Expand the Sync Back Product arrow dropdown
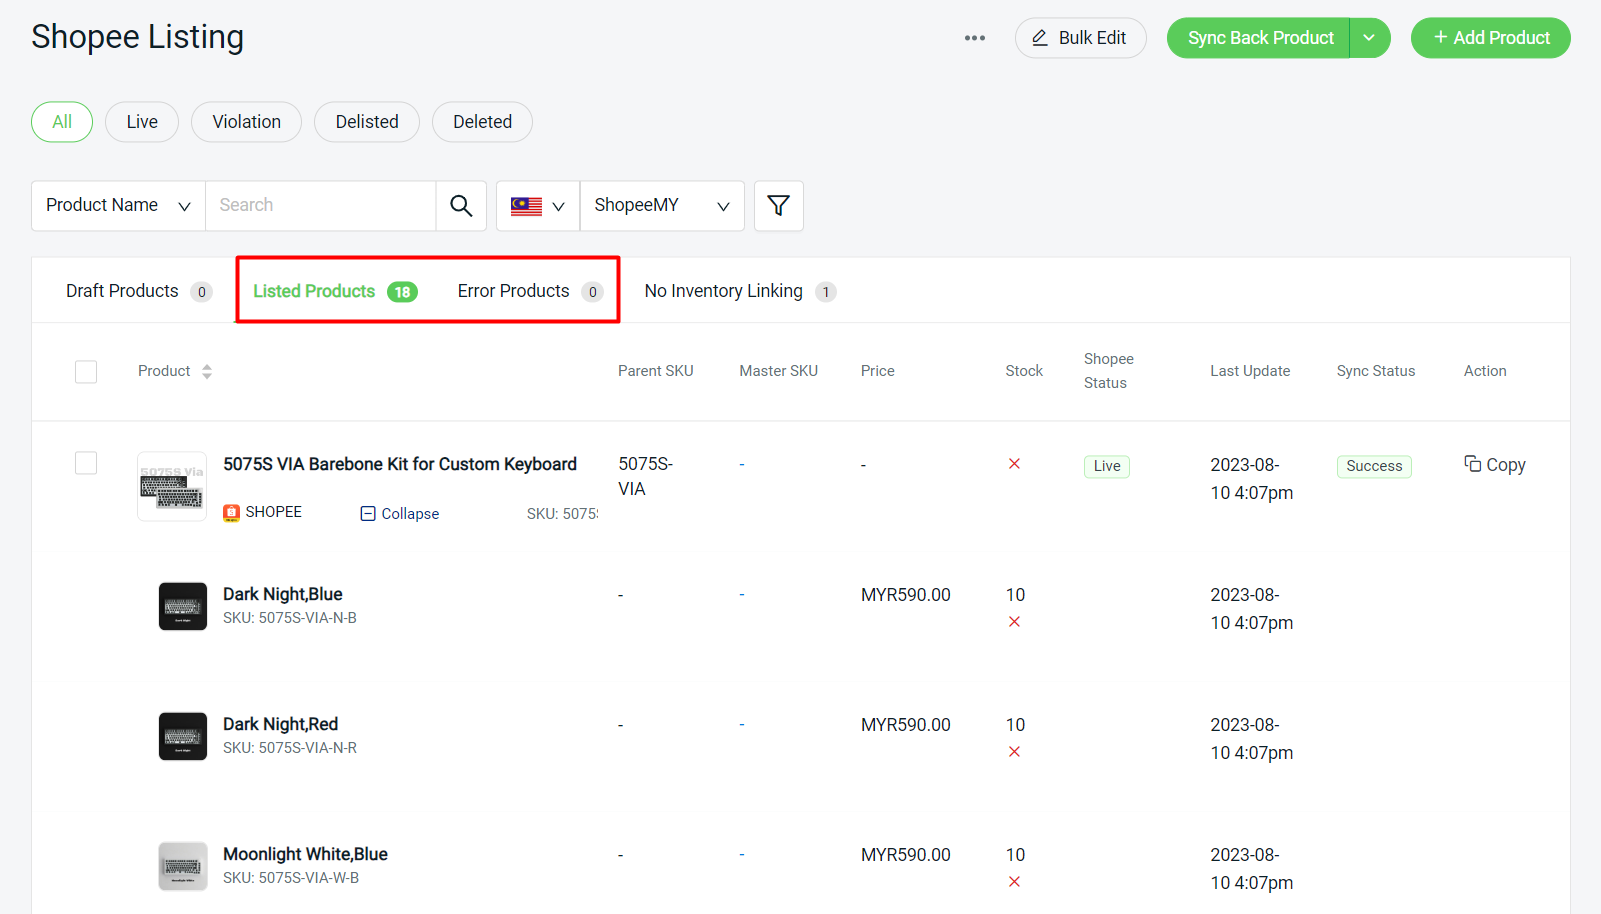 tap(1369, 38)
